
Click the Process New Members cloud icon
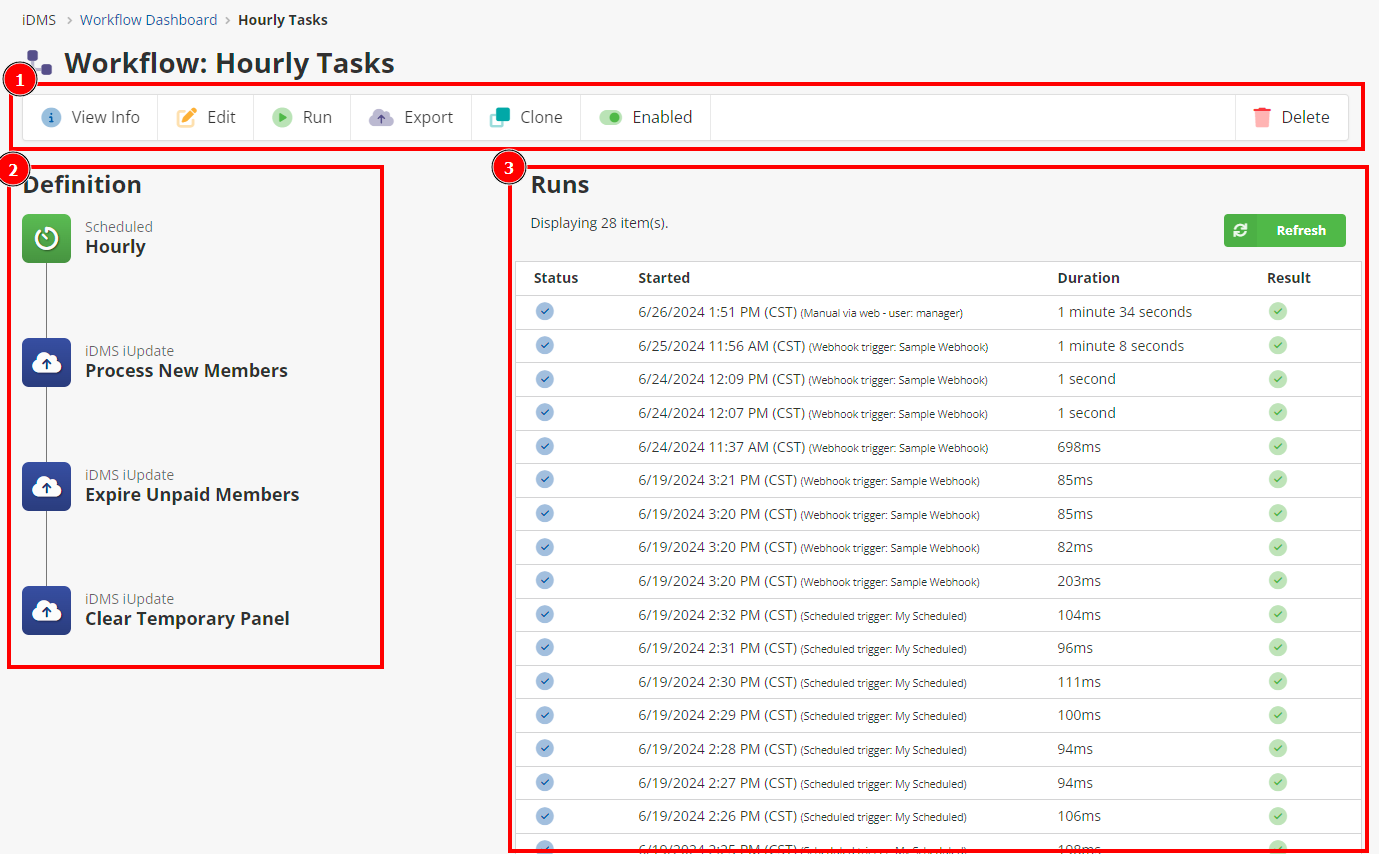click(x=46, y=363)
